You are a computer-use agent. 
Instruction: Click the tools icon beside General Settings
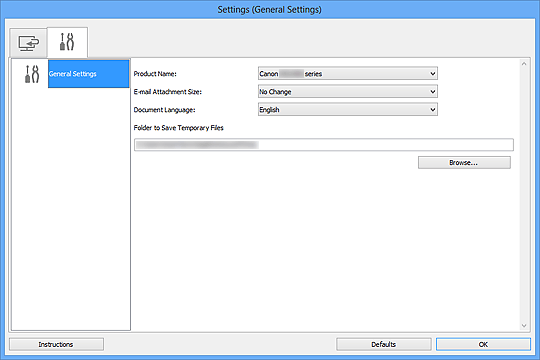tap(32, 74)
